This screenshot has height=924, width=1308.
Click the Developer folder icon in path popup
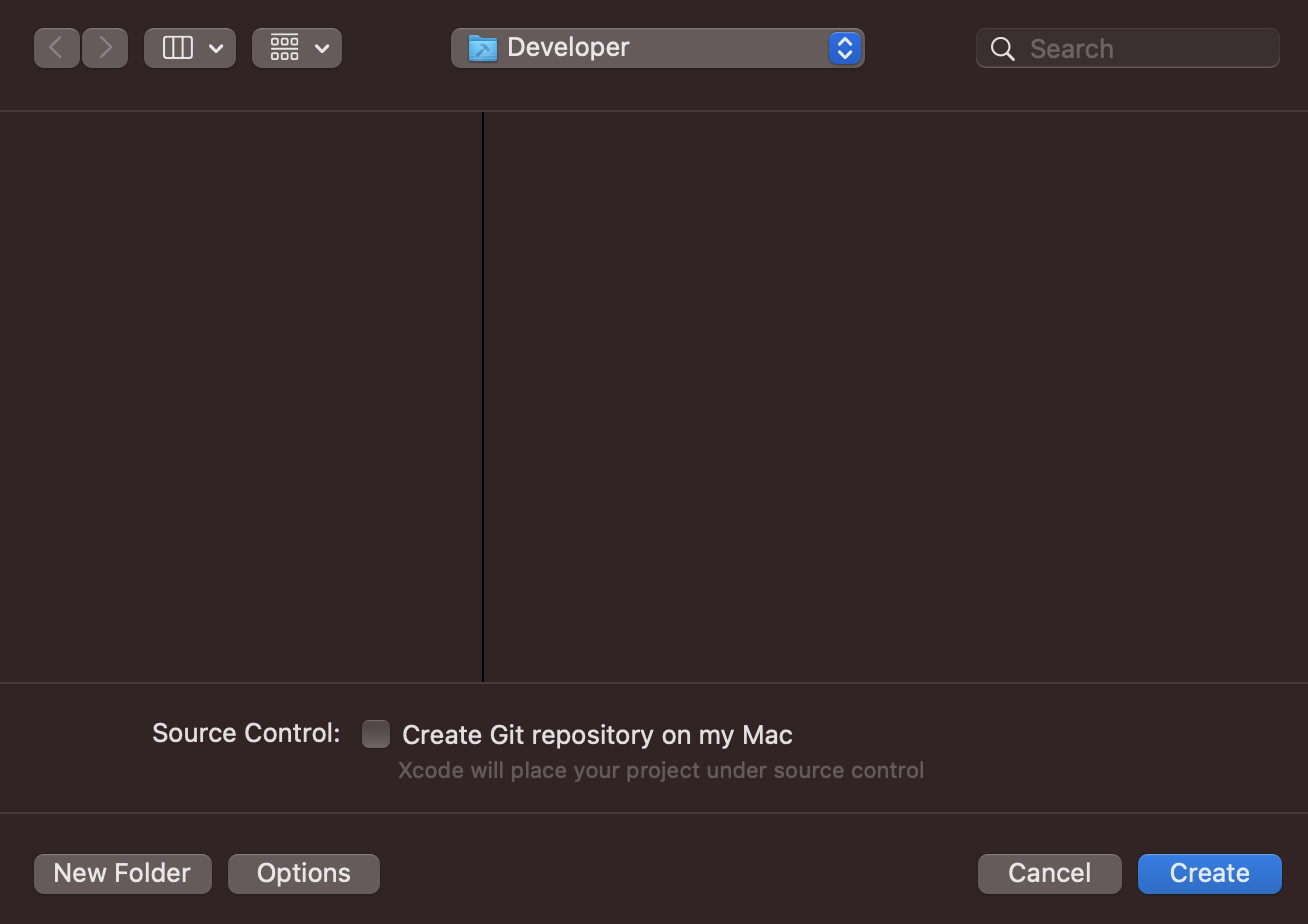coord(483,48)
